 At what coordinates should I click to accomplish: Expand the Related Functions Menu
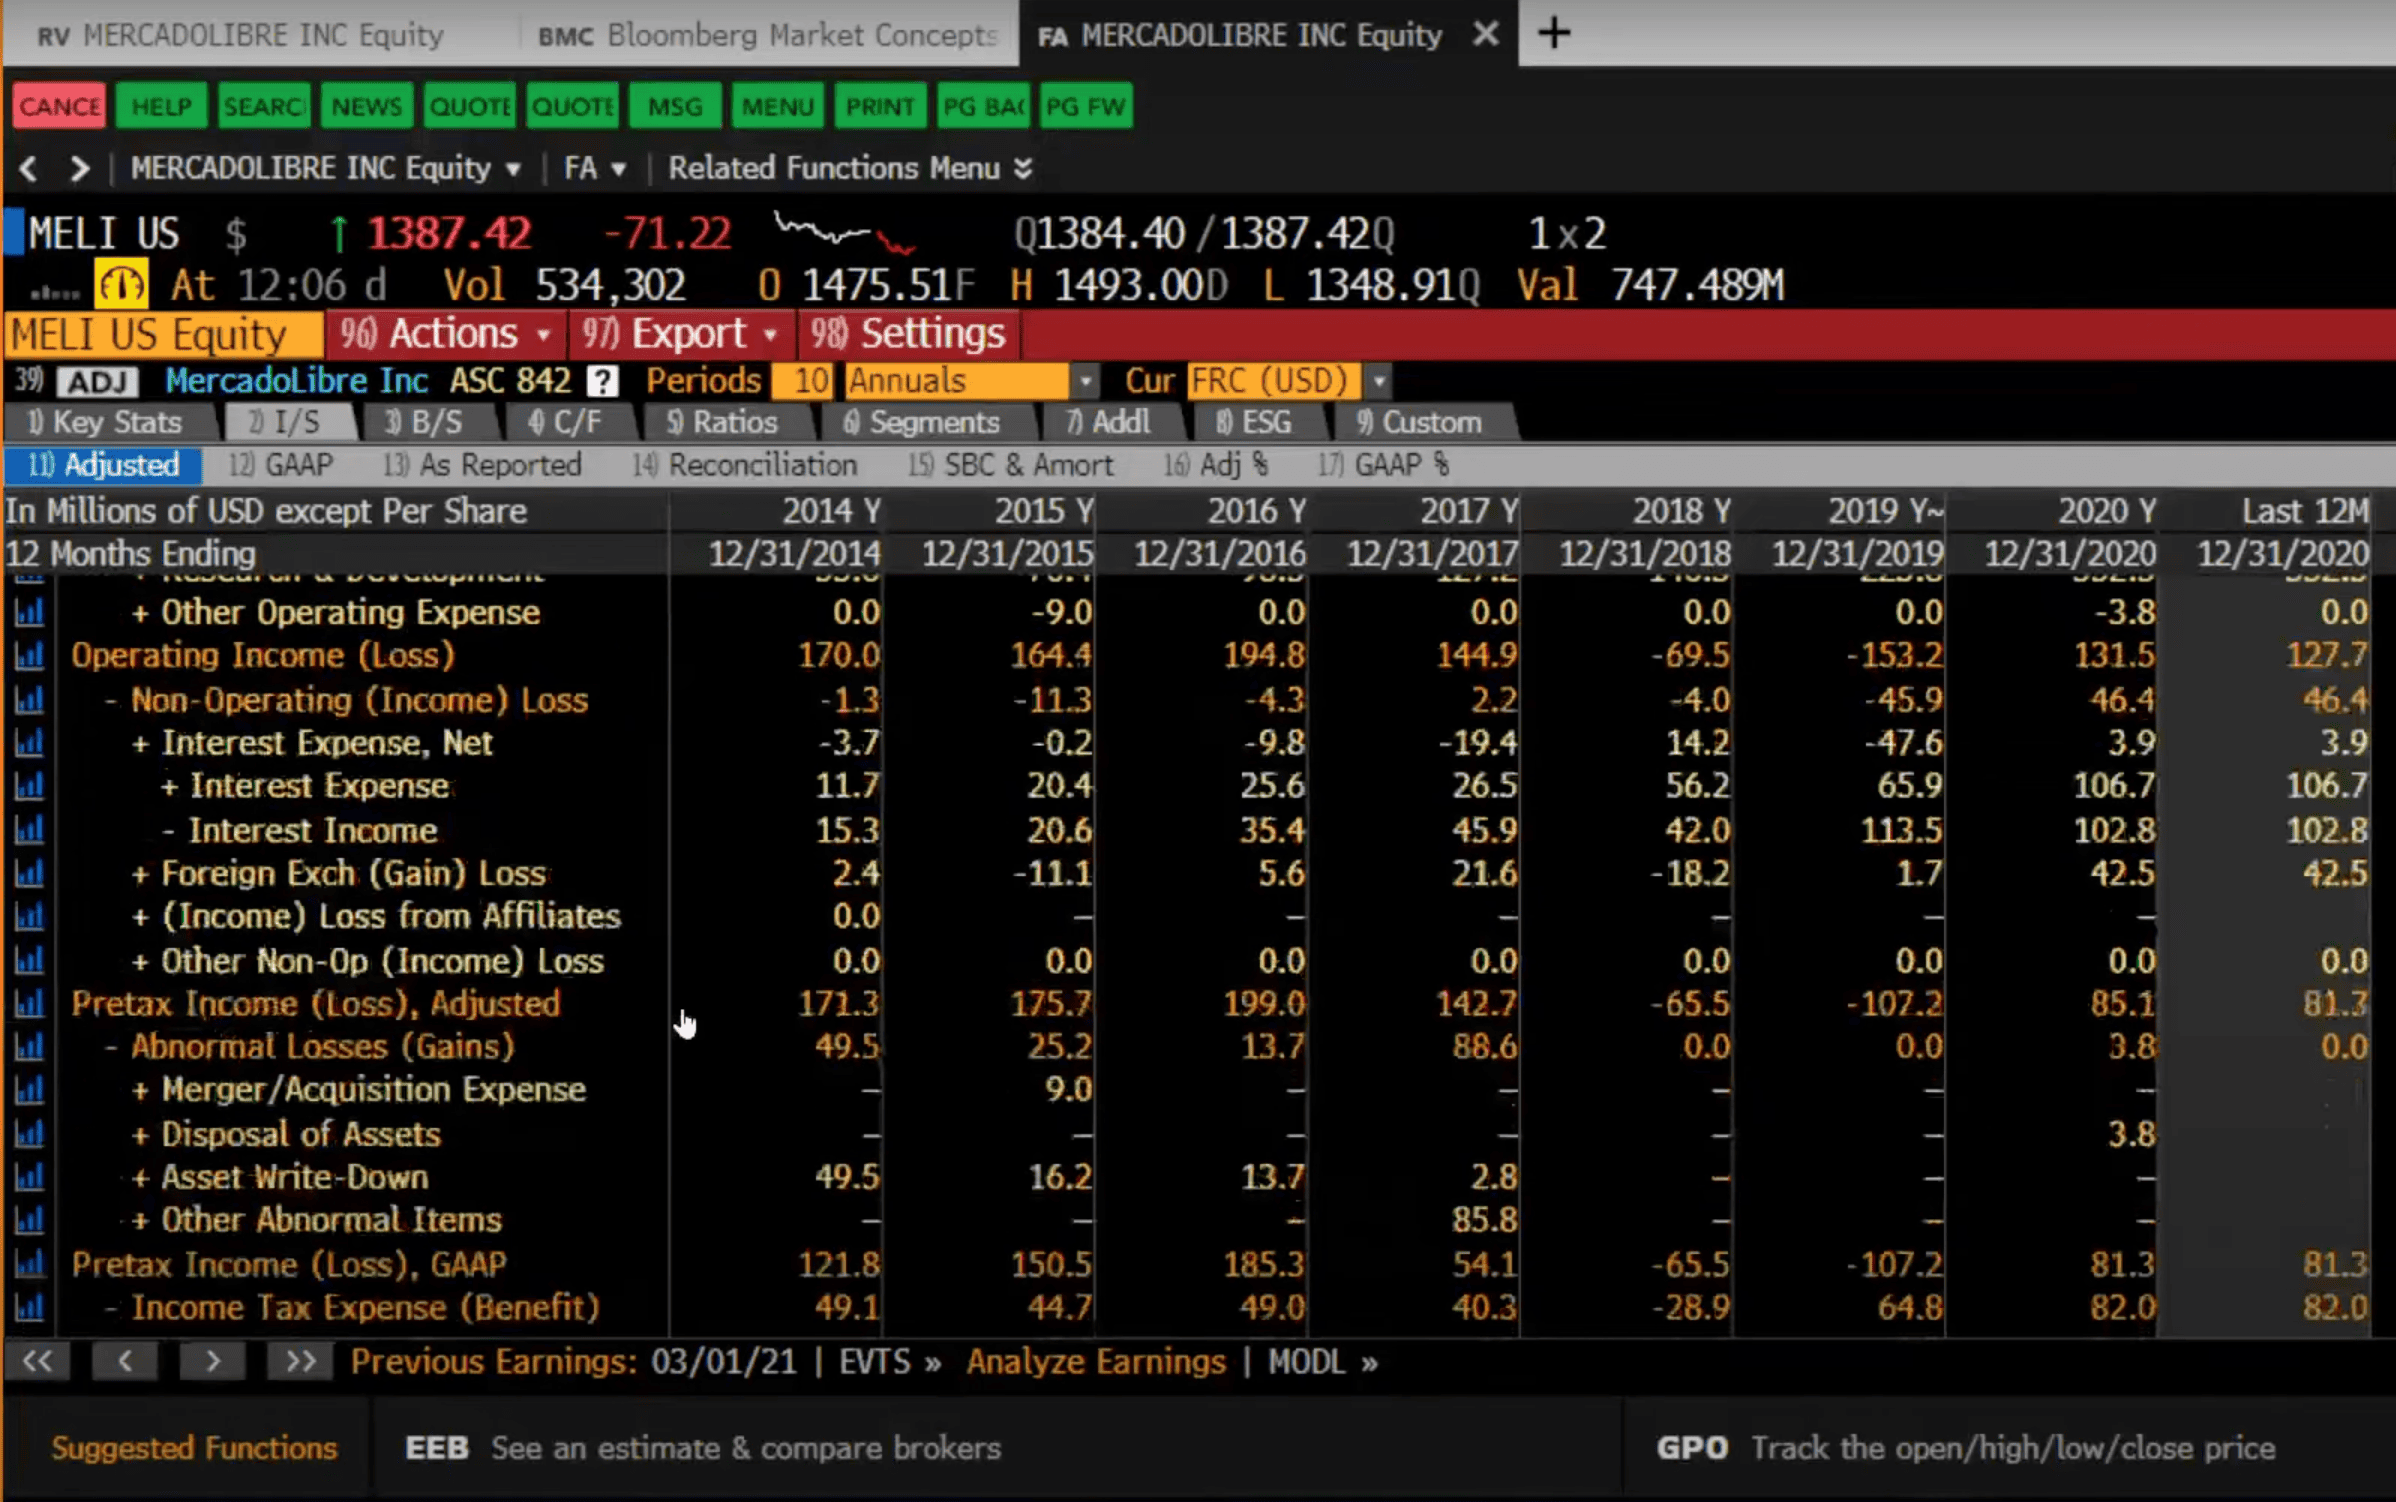coord(850,168)
